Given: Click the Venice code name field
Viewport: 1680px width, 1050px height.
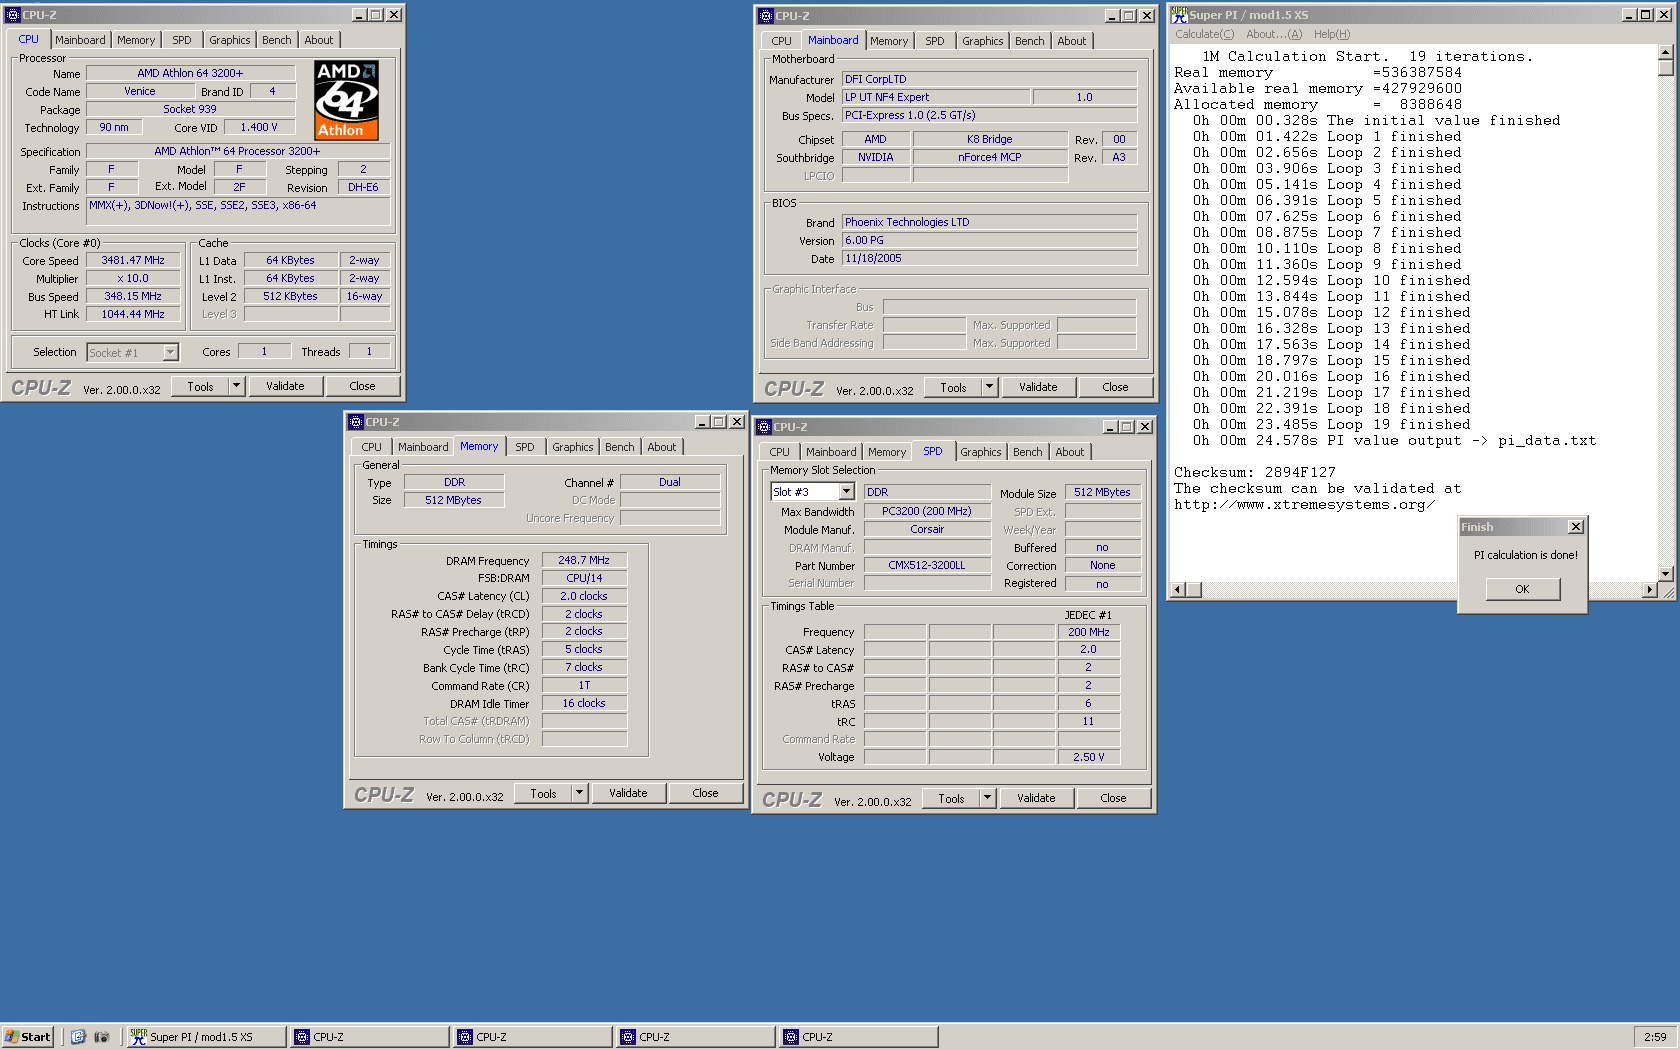Looking at the screenshot, I should coord(139,91).
